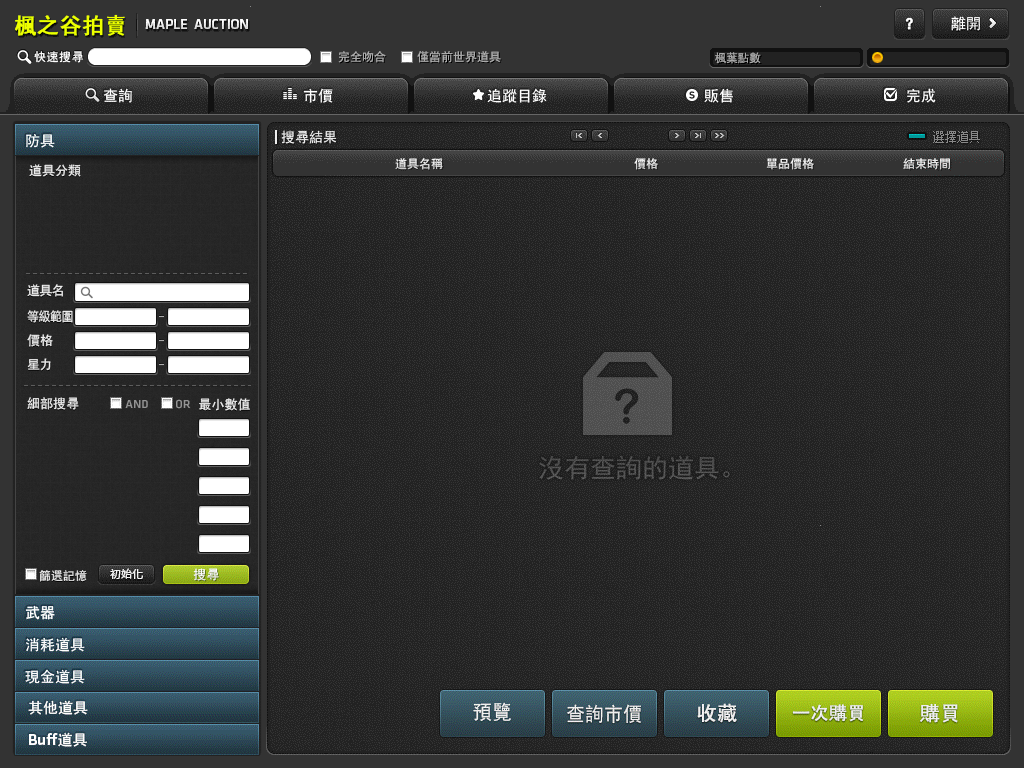Viewport: 1024px width, 768px height.
Task: Toggle 僅當前世界道具 checkbox
Action: click(407, 57)
